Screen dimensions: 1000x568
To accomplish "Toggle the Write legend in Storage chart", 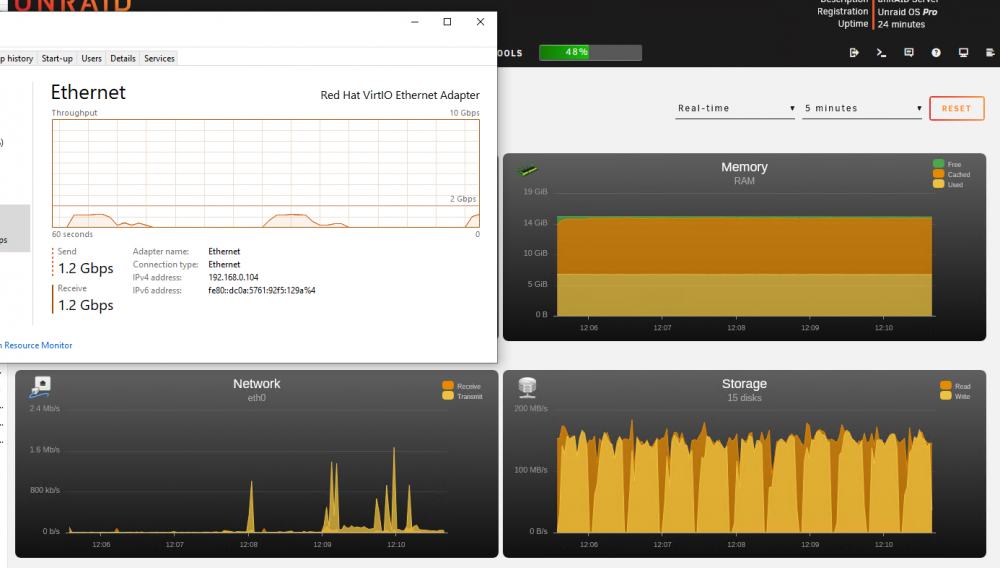I will coord(955,396).
